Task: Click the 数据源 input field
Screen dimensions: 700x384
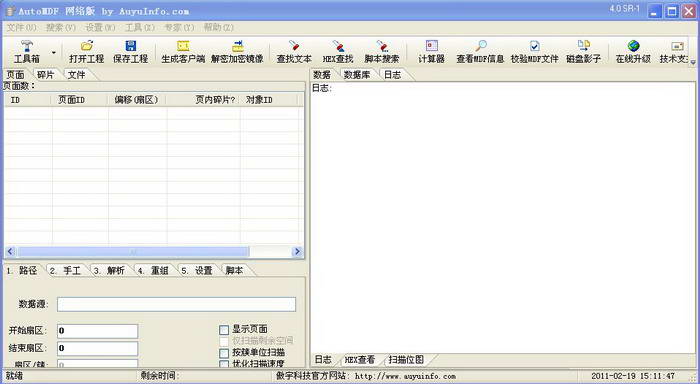Action: point(176,304)
